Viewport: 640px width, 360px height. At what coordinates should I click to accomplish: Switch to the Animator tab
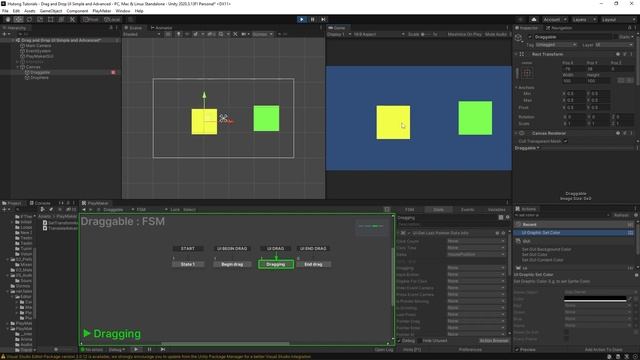pos(162,28)
